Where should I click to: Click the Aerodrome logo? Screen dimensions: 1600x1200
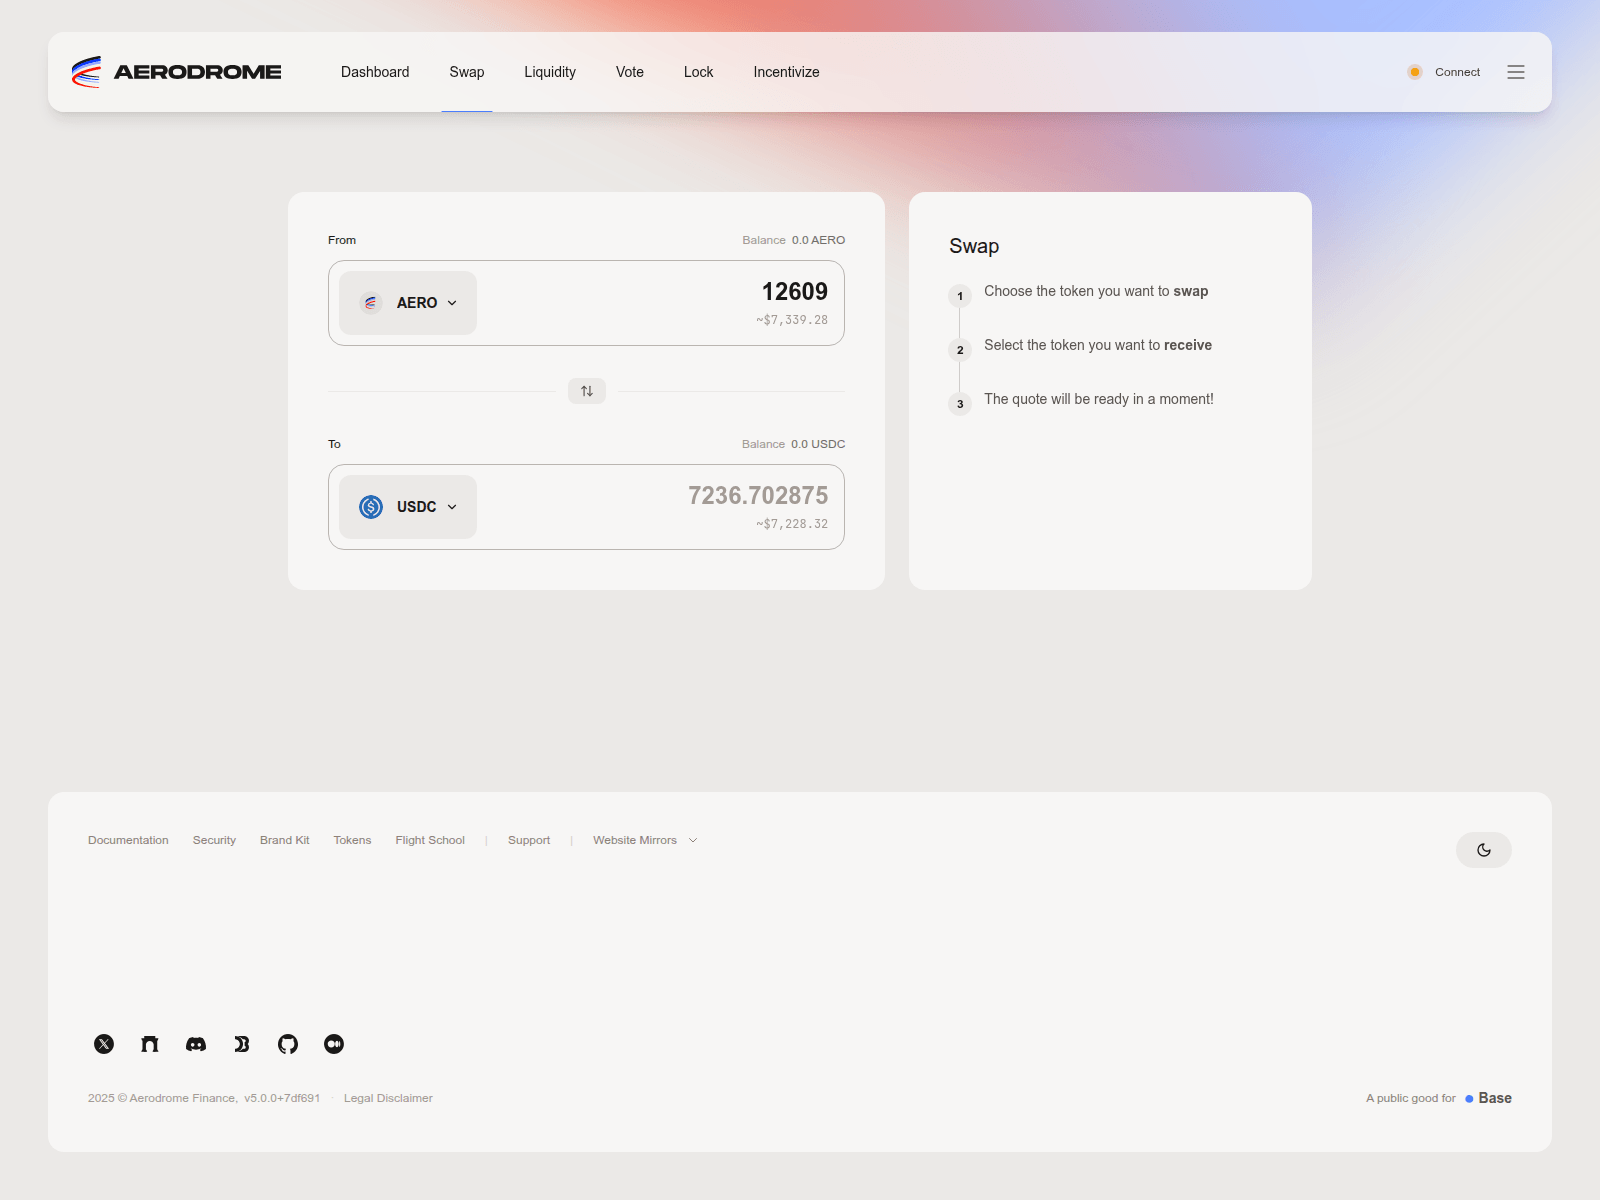177,72
